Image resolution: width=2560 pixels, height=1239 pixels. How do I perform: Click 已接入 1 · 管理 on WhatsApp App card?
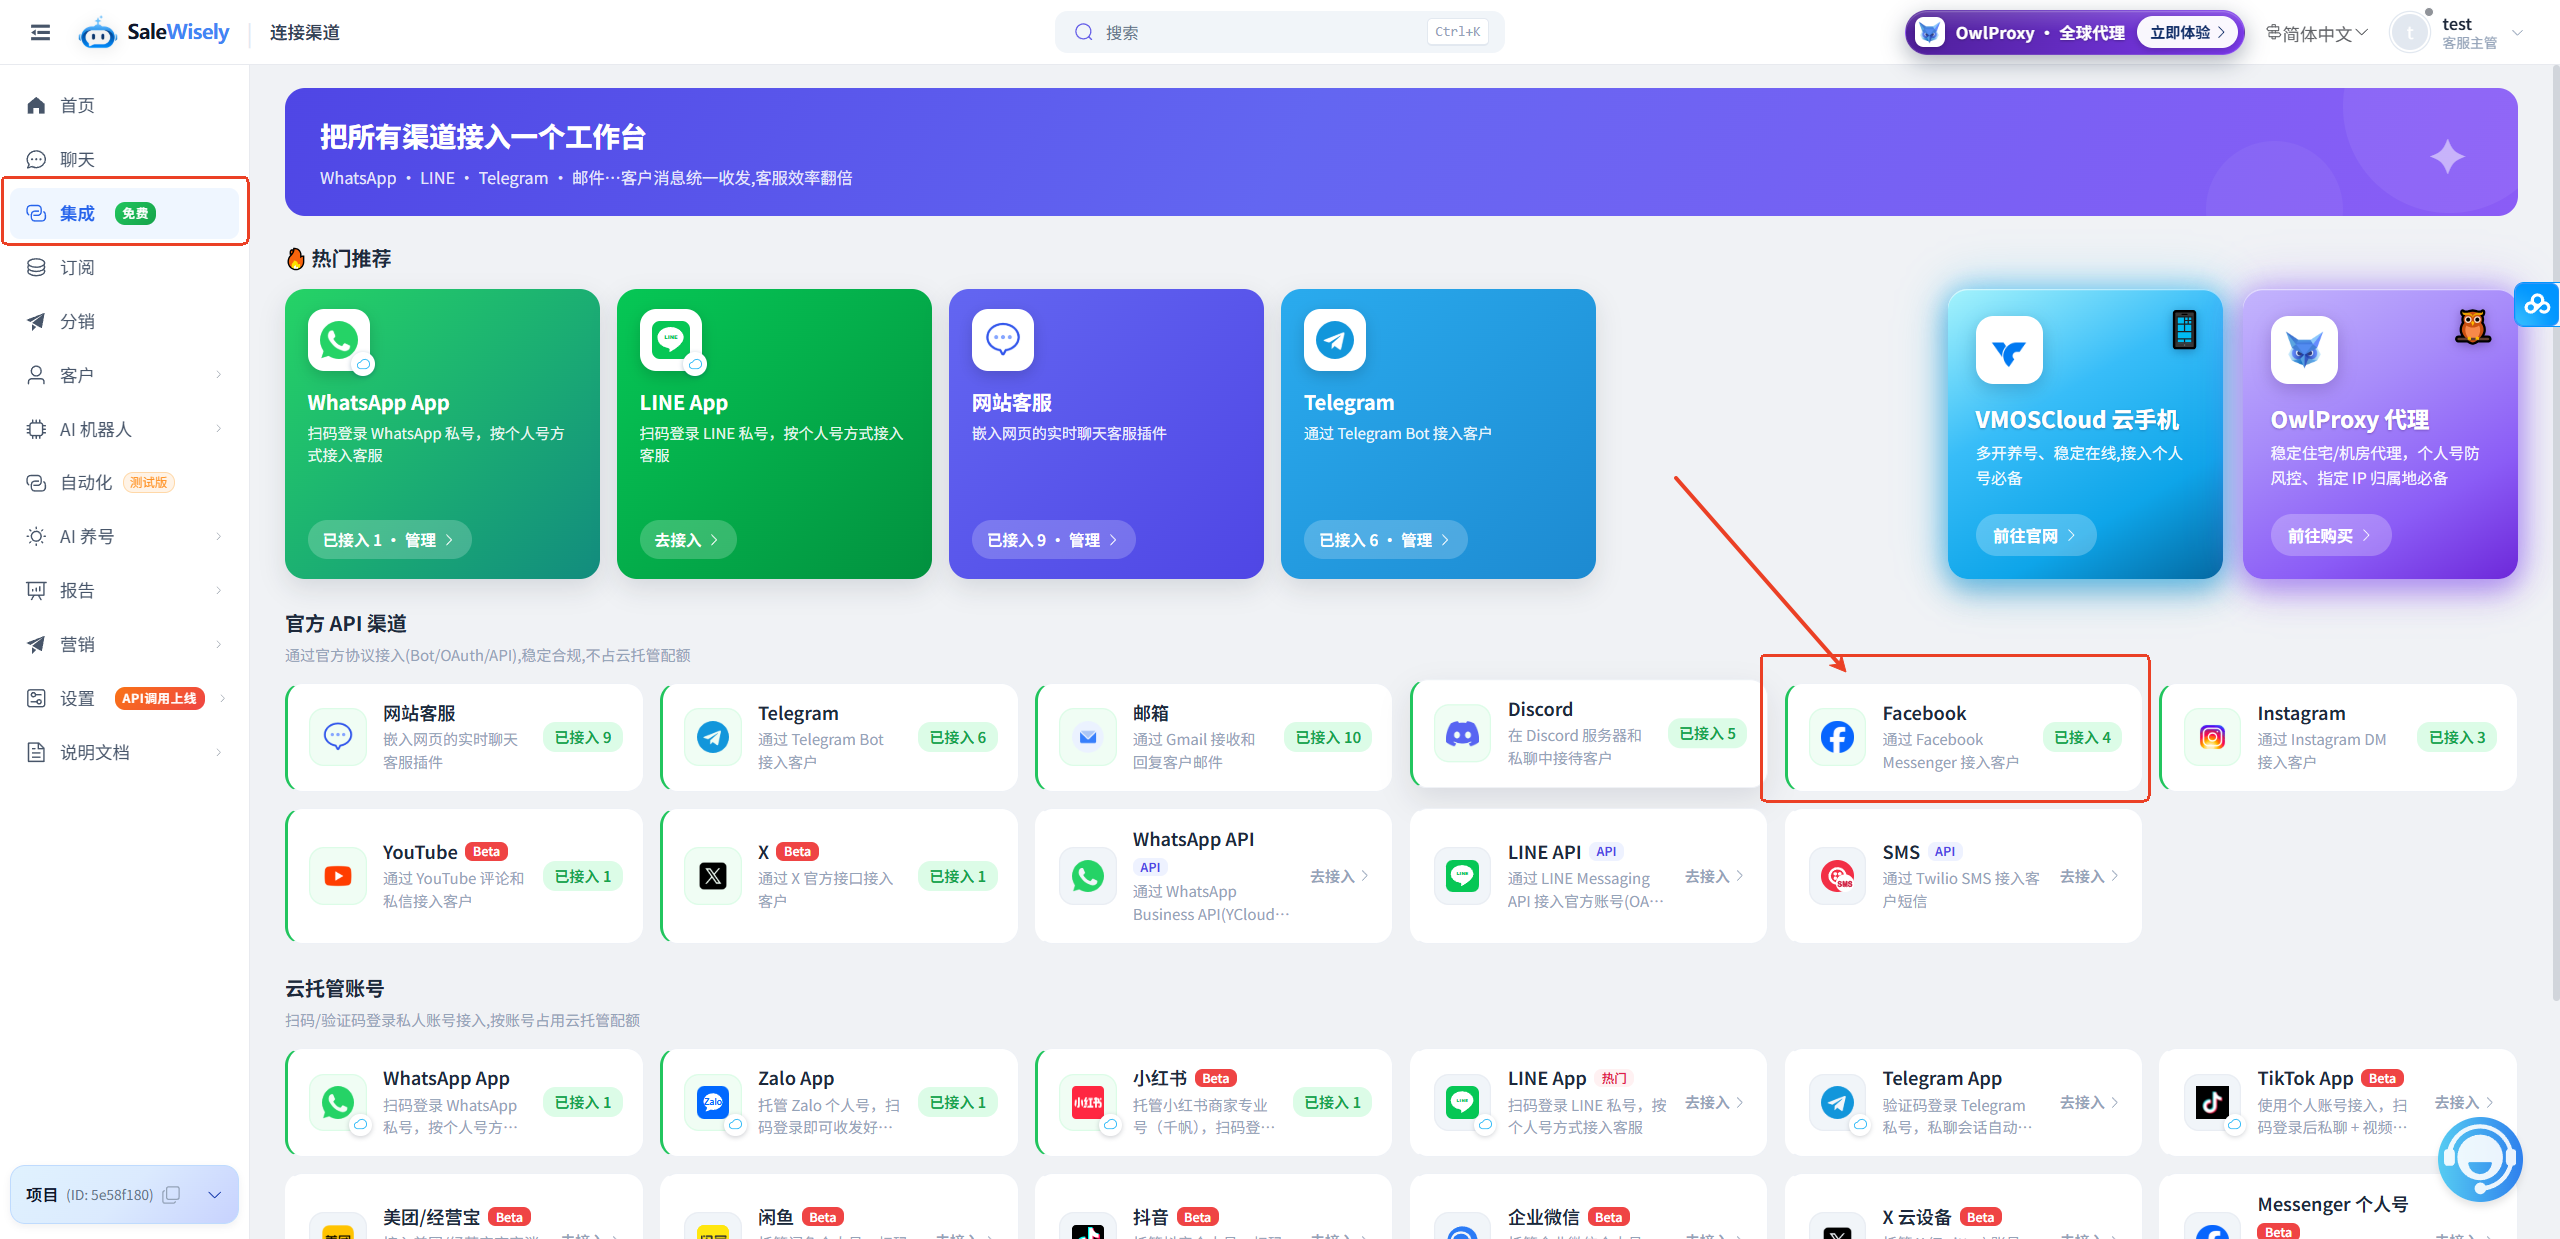click(389, 540)
